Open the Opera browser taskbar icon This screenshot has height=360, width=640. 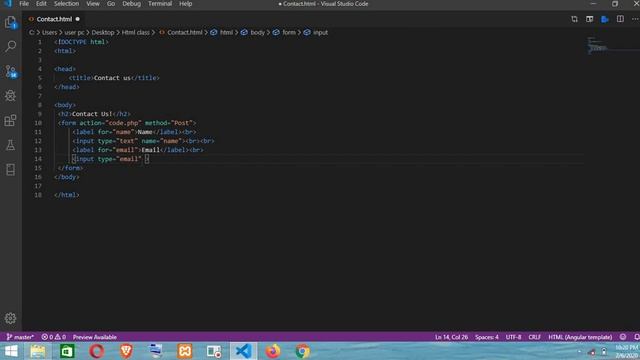pyautogui.click(x=97, y=351)
